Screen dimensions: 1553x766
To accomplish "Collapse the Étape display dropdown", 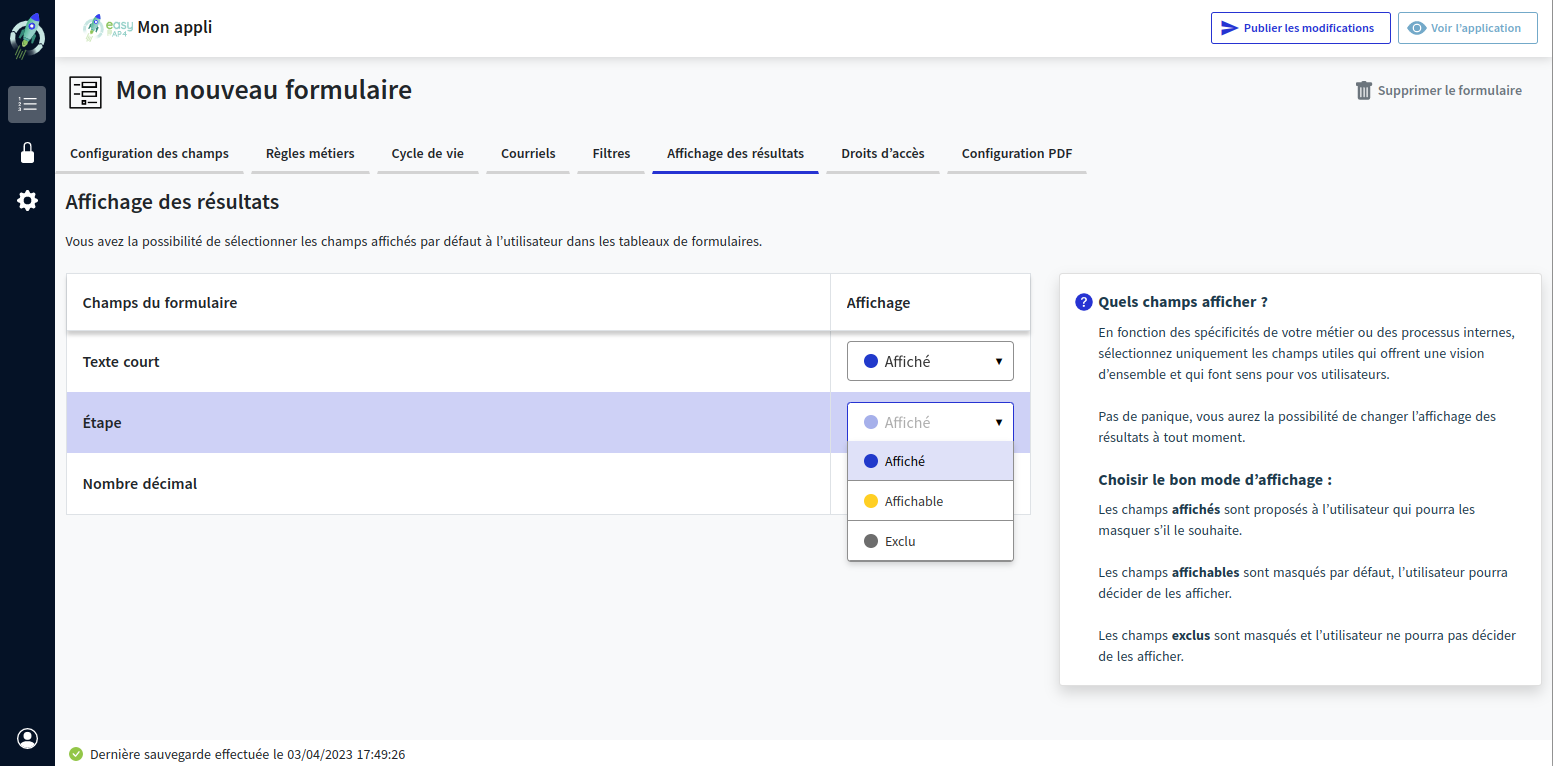I will pos(930,422).
